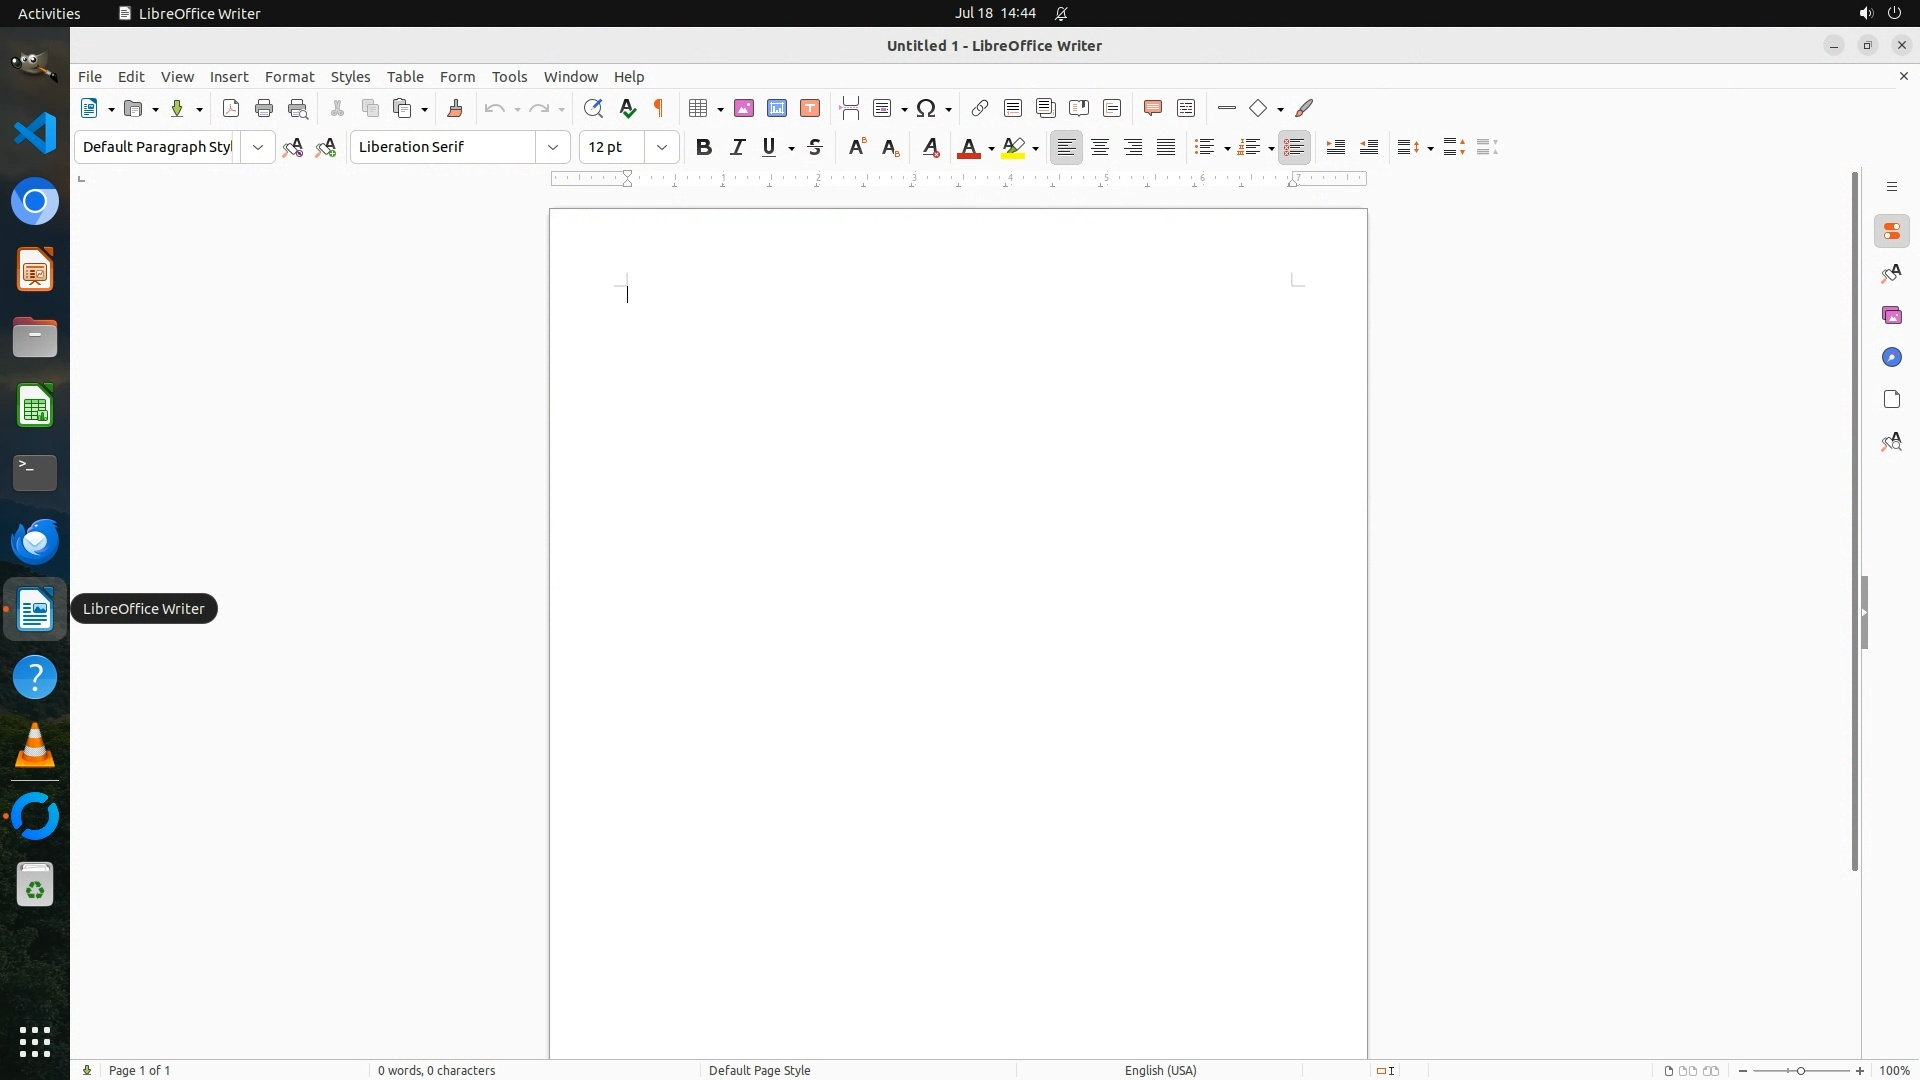Click the Insert Hyperlink icon

(x=980, y=108)
